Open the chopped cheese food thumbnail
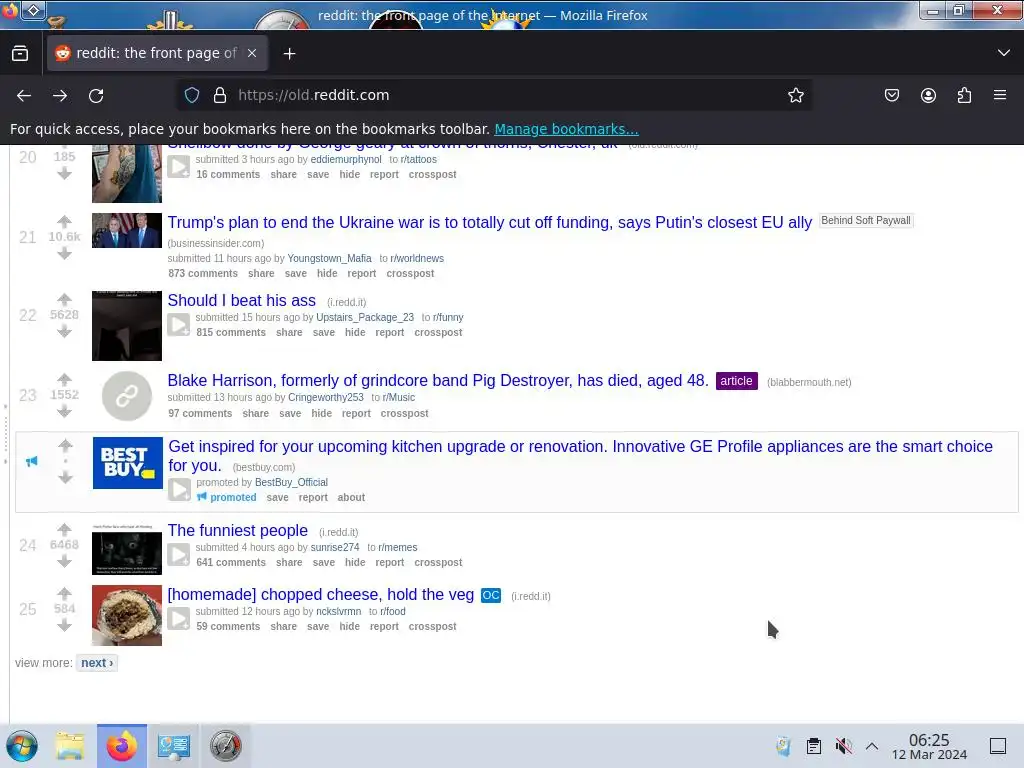Image resolution: width=1024 pixels, height=768 pixels. 127,615
